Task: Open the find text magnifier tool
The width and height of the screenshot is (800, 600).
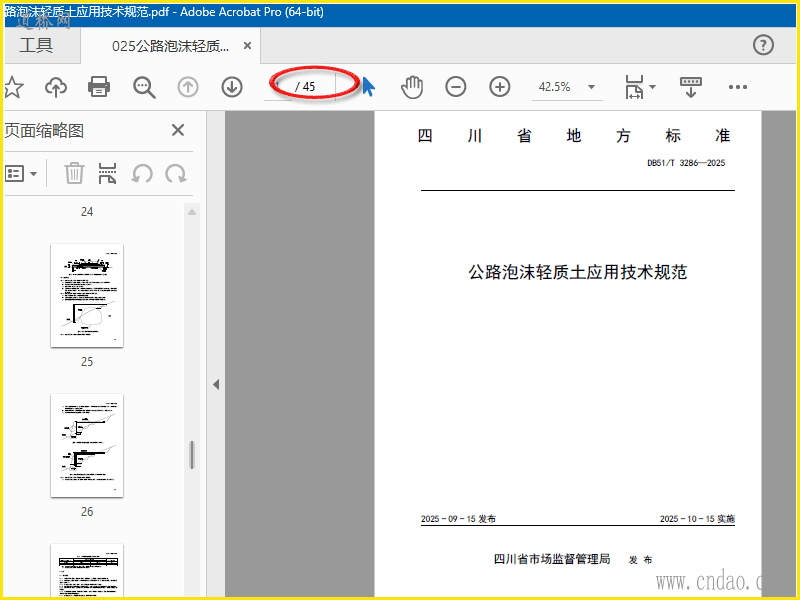Action: tap(144, 87)
